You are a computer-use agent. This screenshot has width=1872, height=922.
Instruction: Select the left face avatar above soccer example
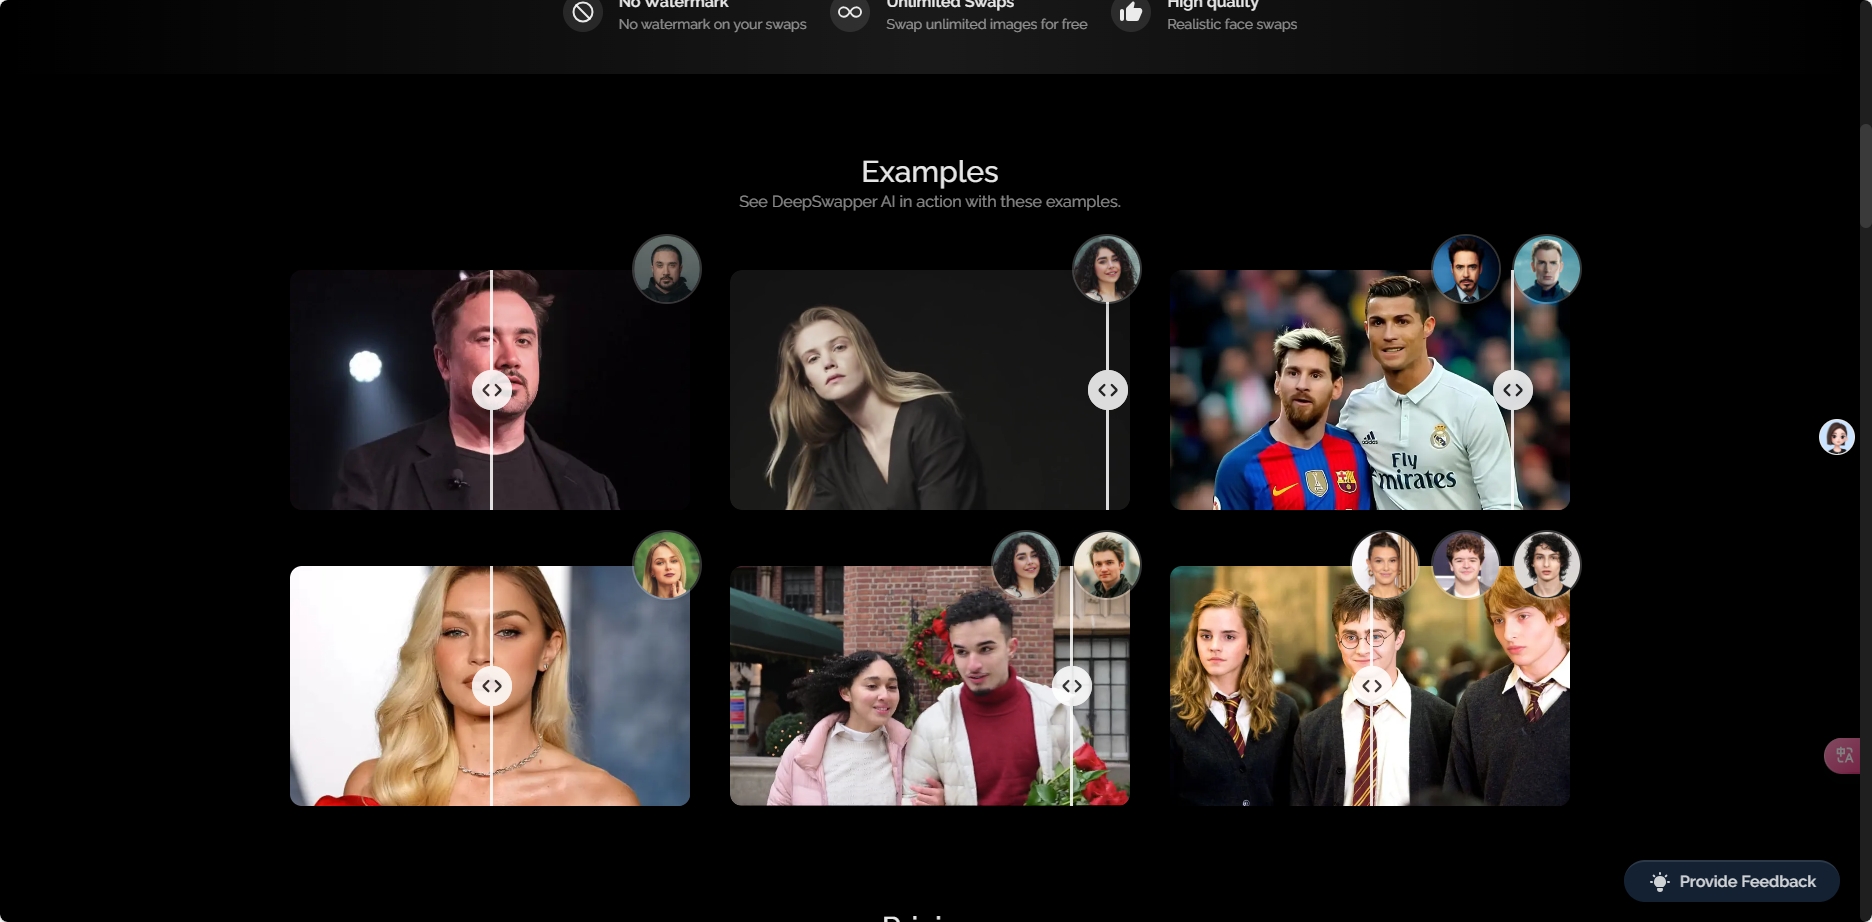pyautogui.click(x=1466, y=269)
